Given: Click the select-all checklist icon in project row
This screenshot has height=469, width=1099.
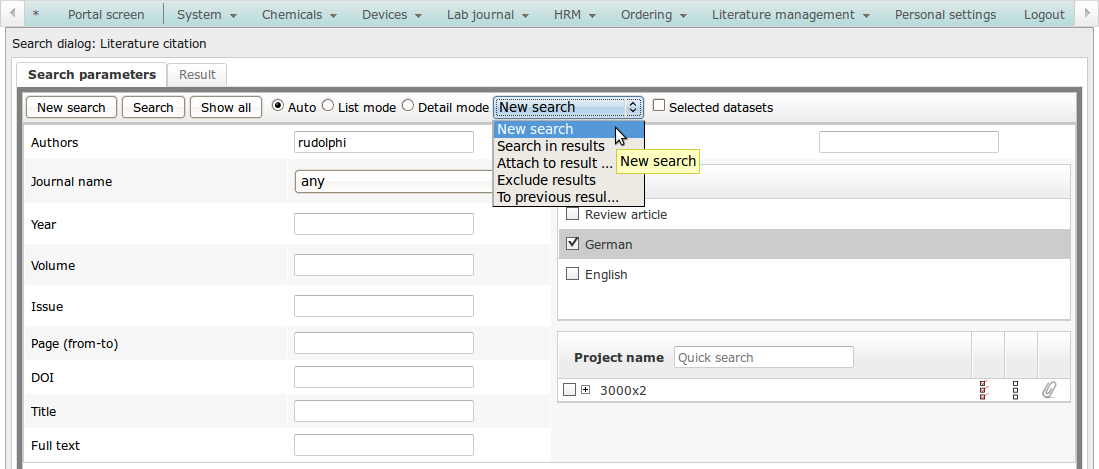Looking at the screenshot, I should (984, 390).
